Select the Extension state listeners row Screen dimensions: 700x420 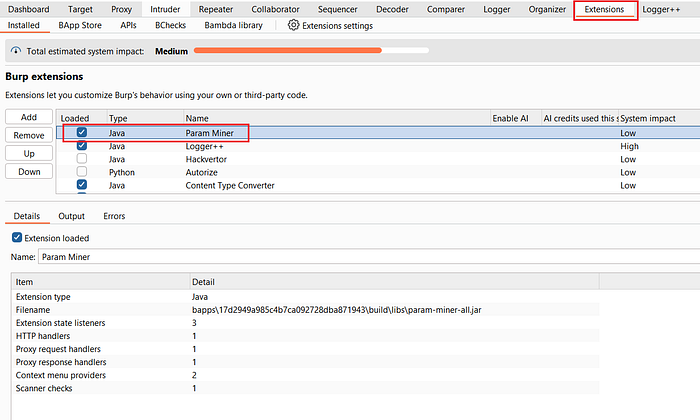(306, 323)
